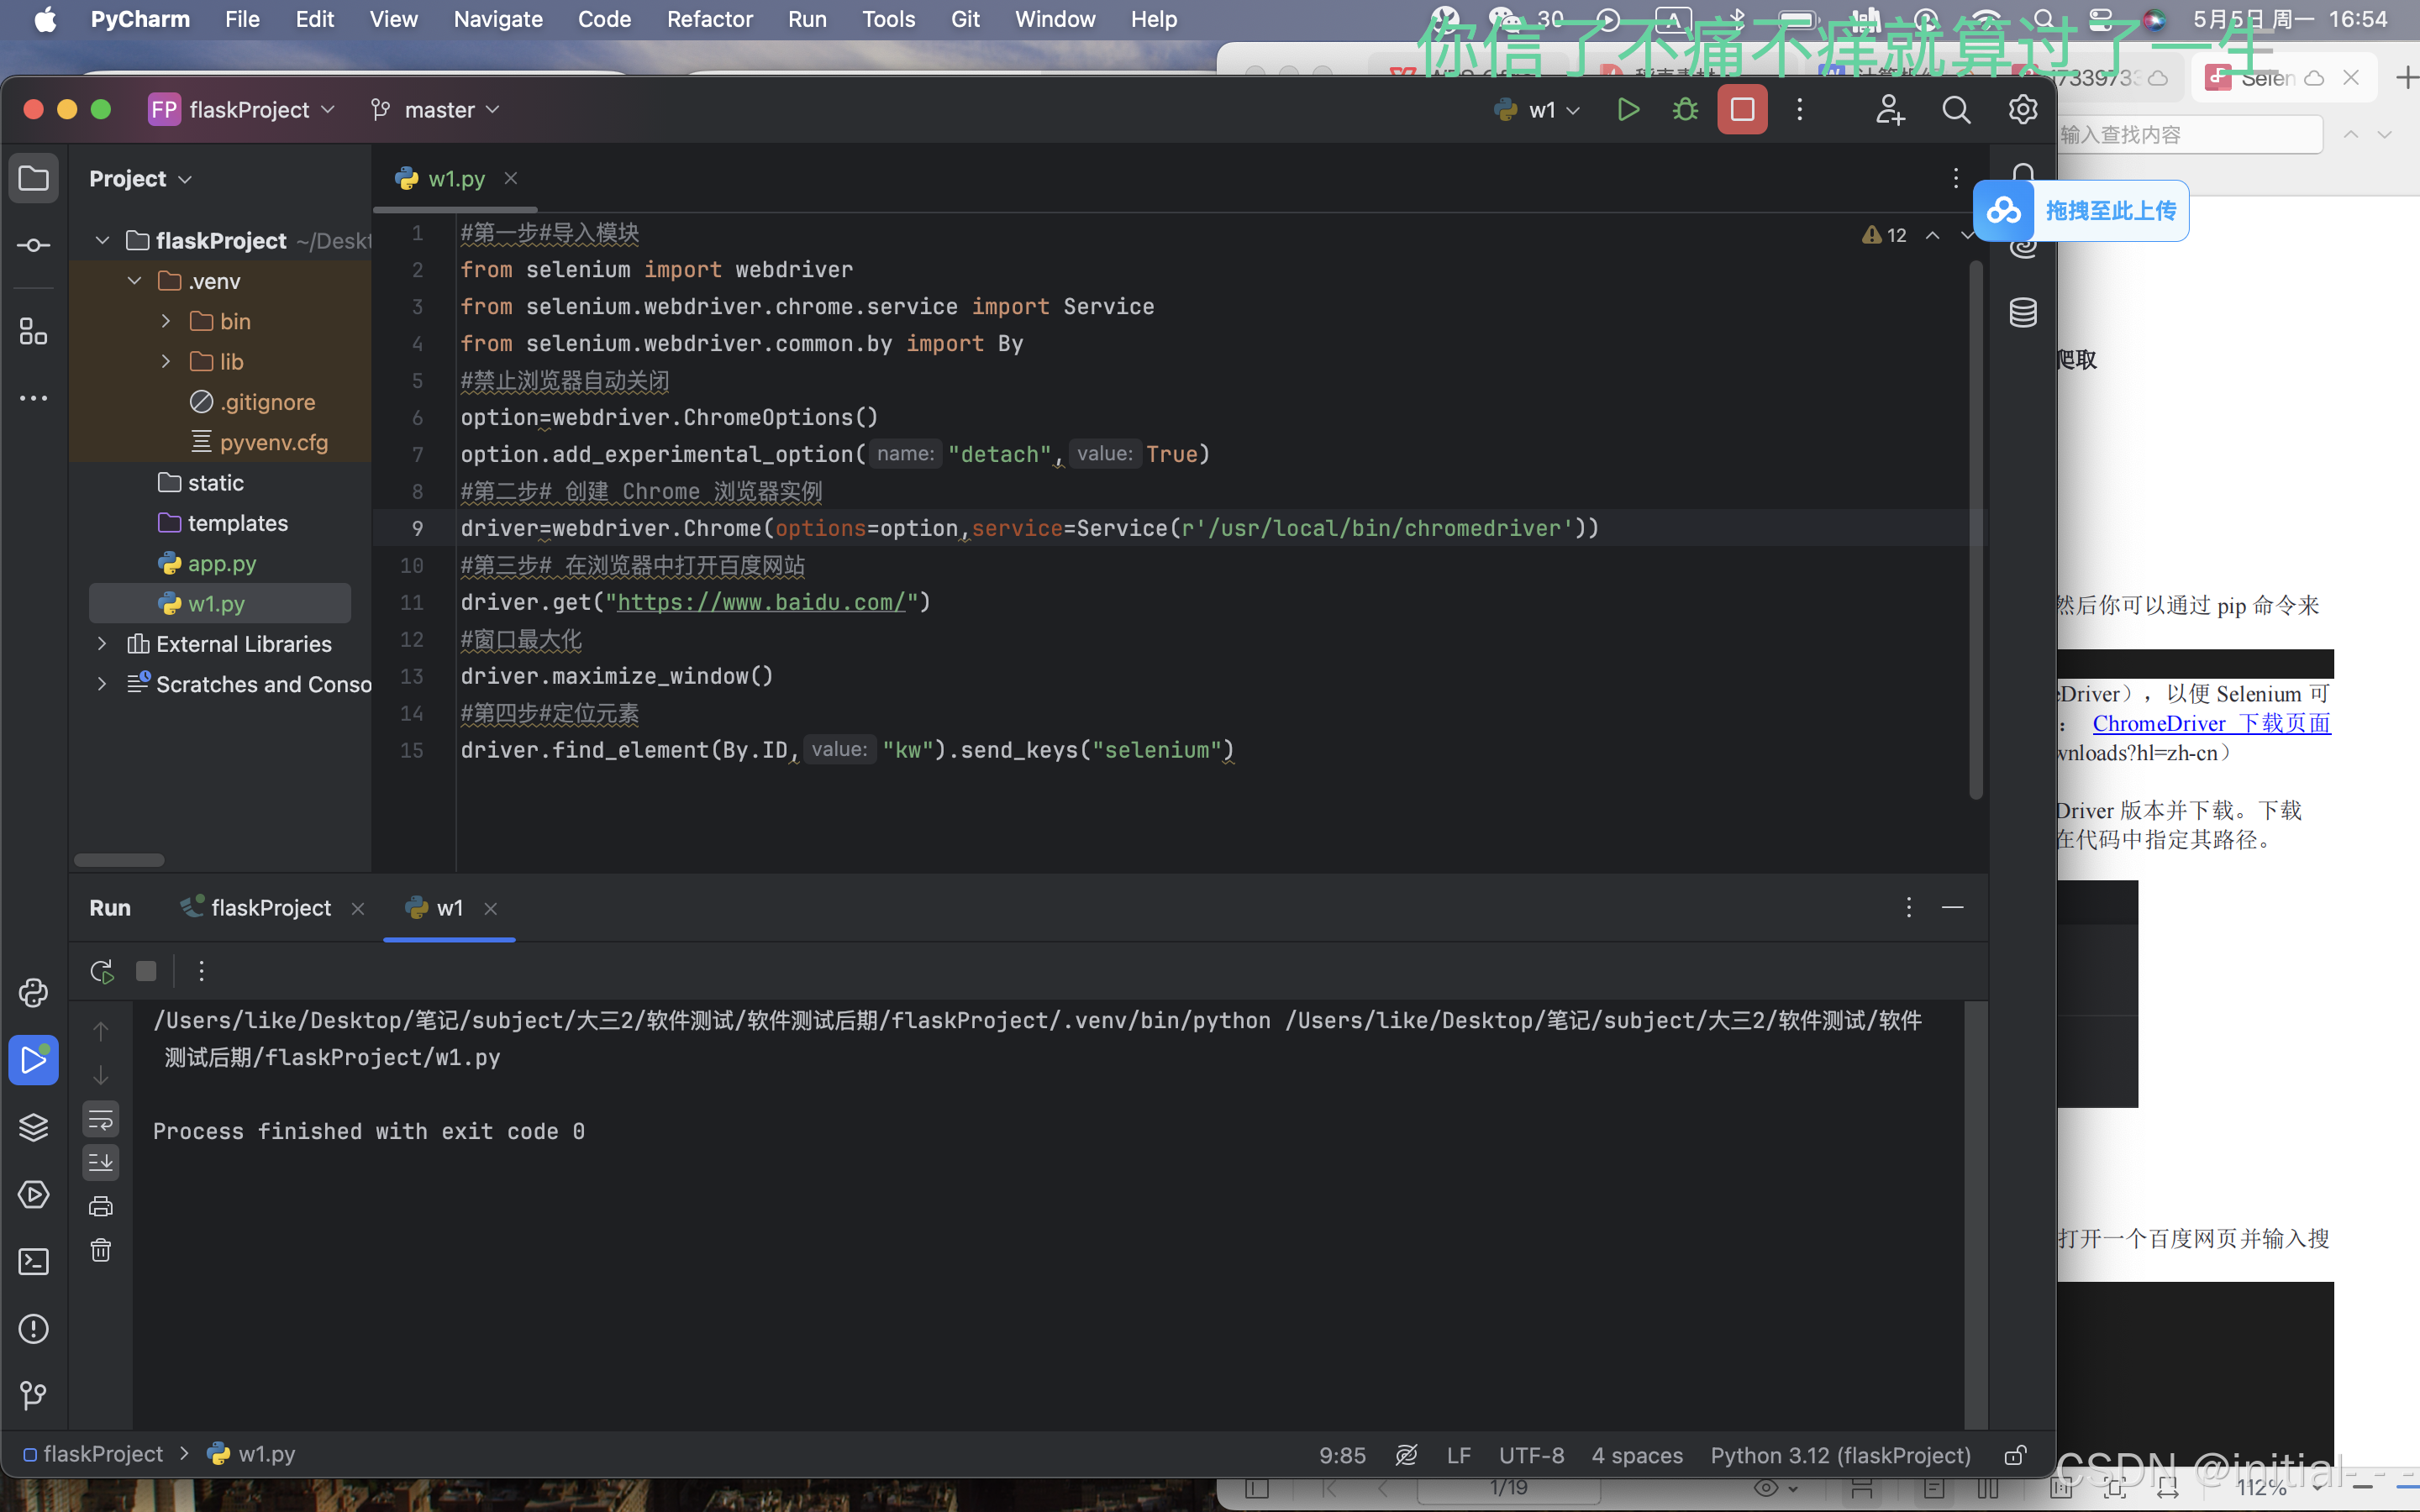Click the green Run button in toolbar
Viewport: 2420px width, 1512px height.
(x=1628, y=110)
